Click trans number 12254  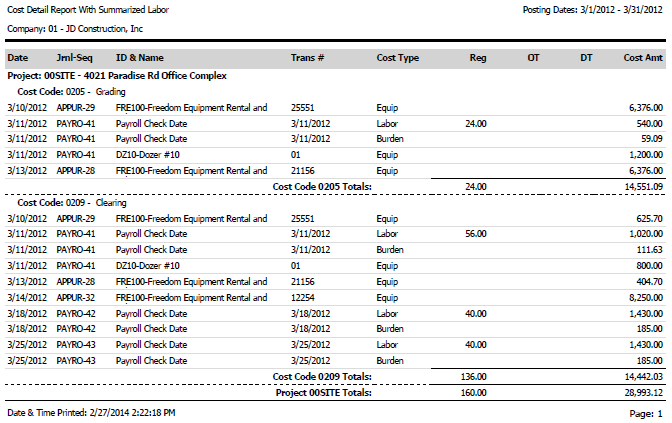pyautogui.click(x=303, y=297)
